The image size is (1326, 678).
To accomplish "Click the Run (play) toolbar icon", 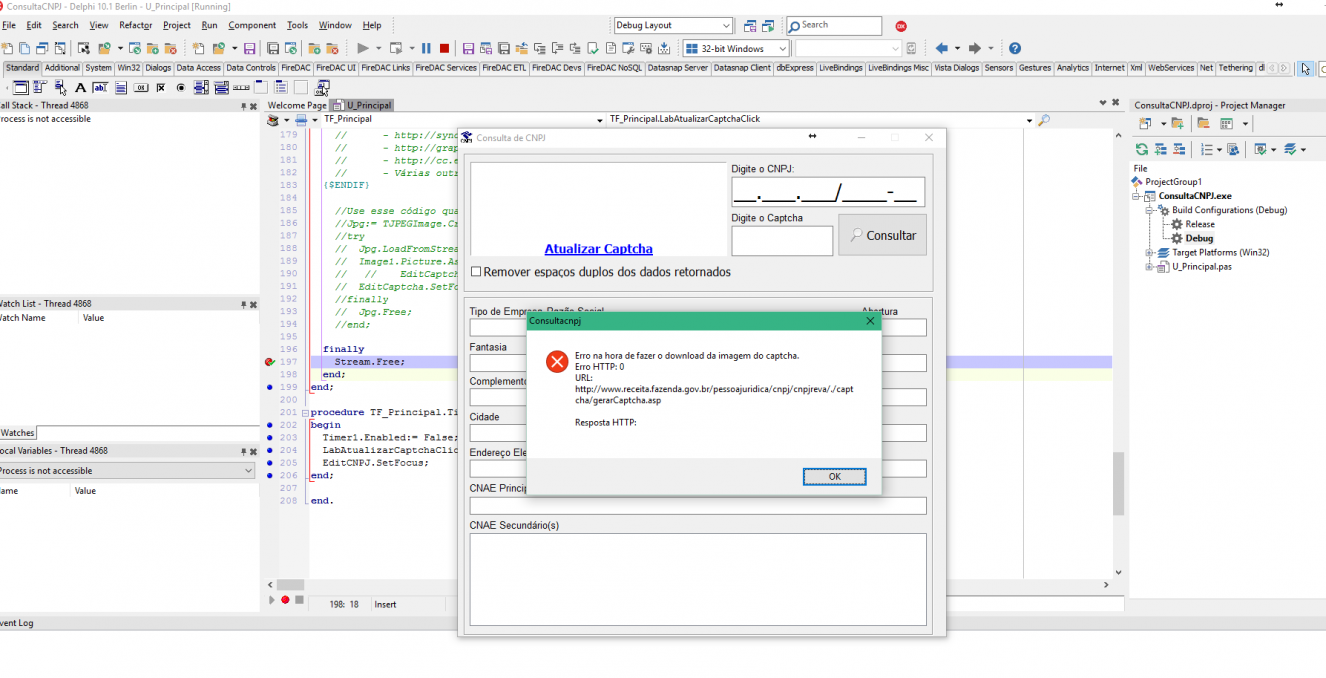I will 363,48.
